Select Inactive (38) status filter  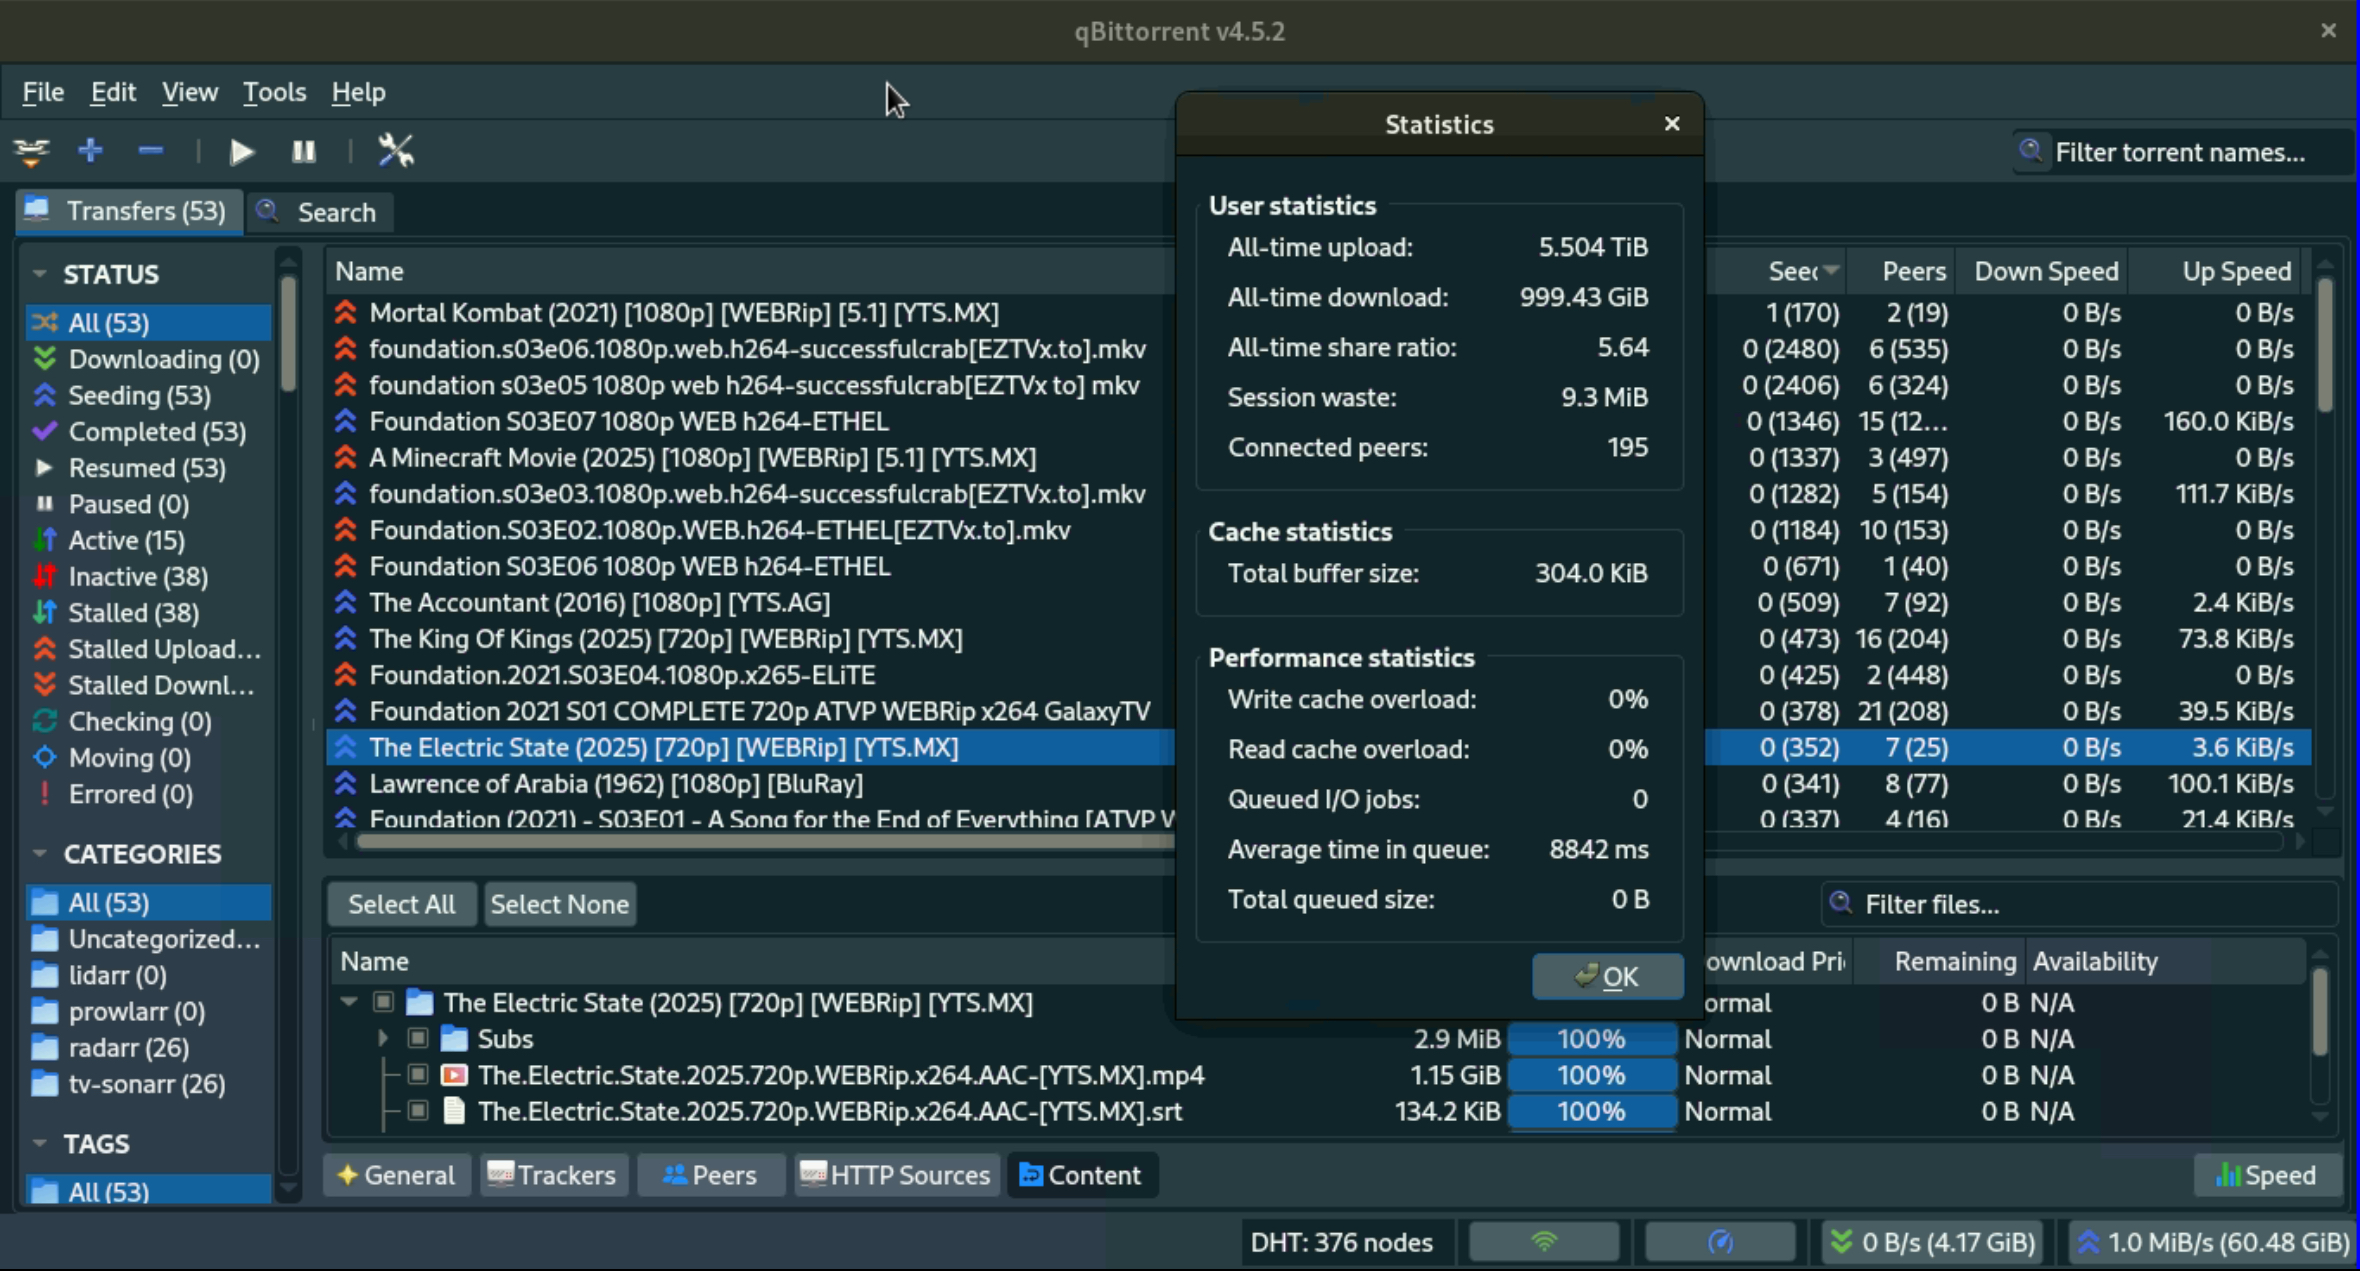pyautogui.click(x=148, y=576)
